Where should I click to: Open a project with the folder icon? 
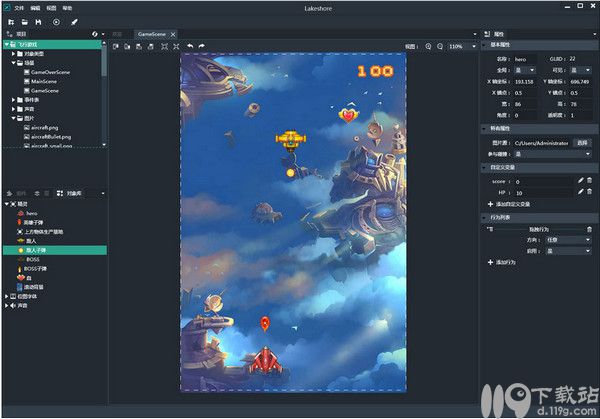(24, 22)
